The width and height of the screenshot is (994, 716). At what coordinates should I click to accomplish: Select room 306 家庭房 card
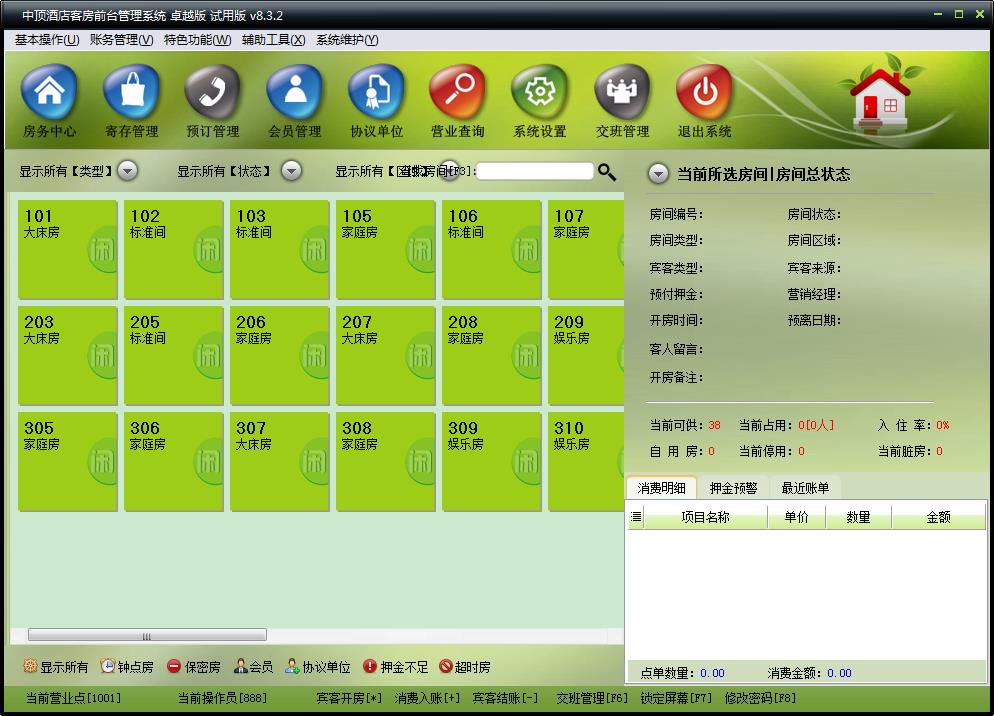click(x=174, y=461)
